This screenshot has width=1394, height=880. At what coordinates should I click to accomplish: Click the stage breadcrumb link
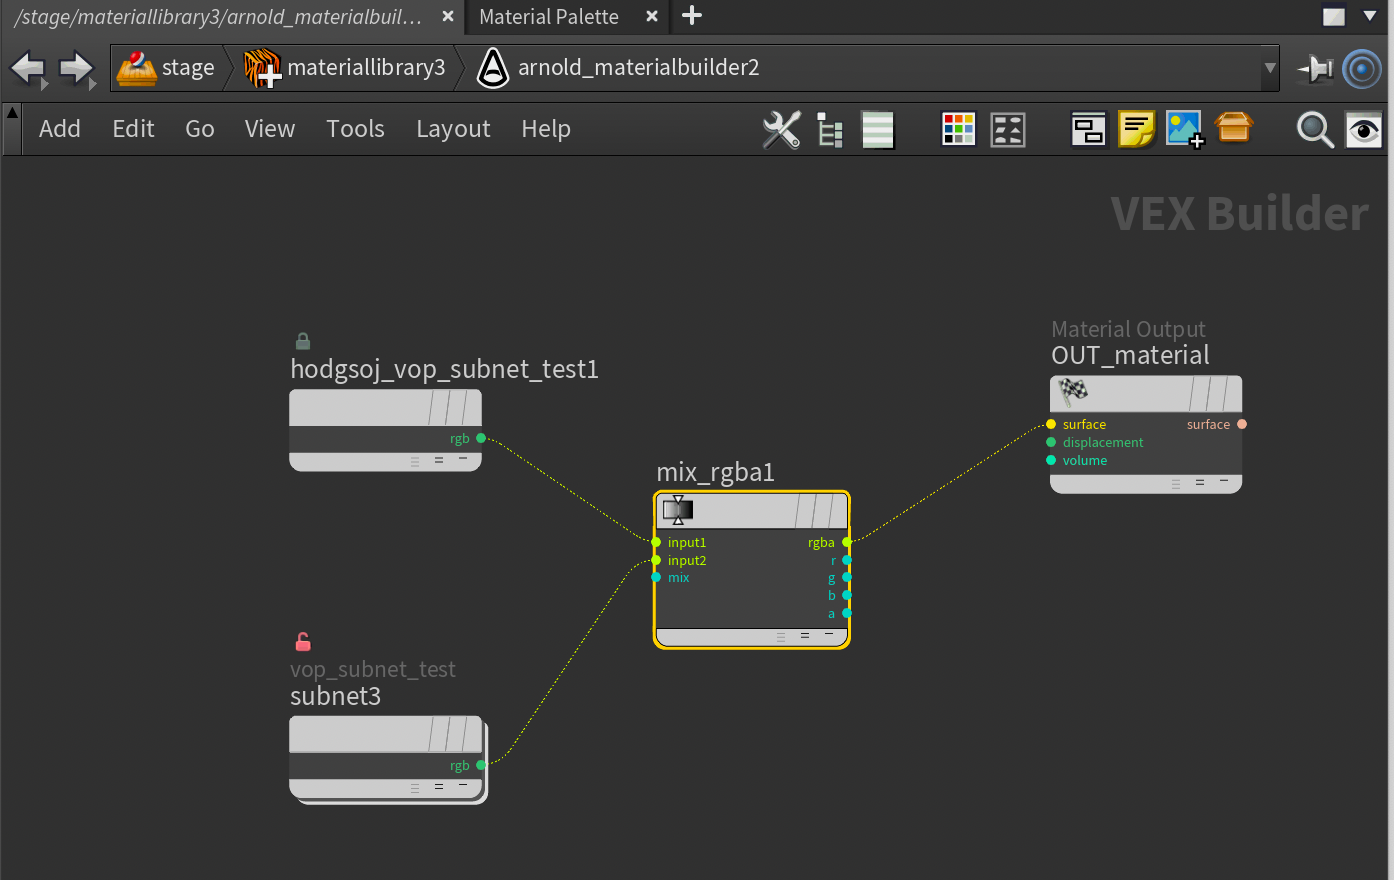point(186,68)
